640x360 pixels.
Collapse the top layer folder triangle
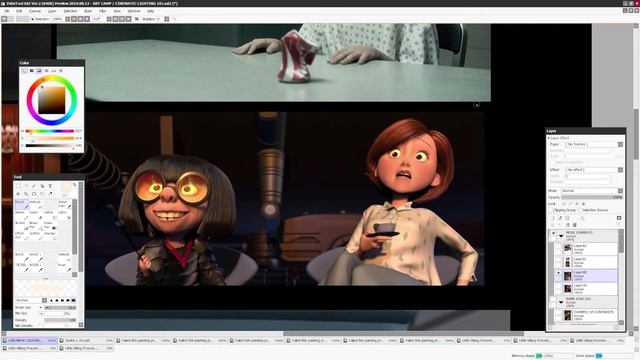[561, 236]
